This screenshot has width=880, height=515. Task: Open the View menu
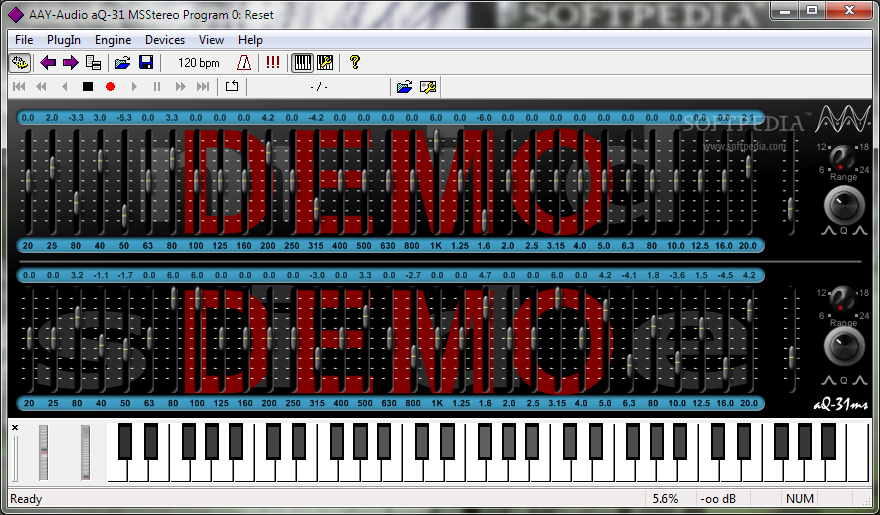(211, 40)
